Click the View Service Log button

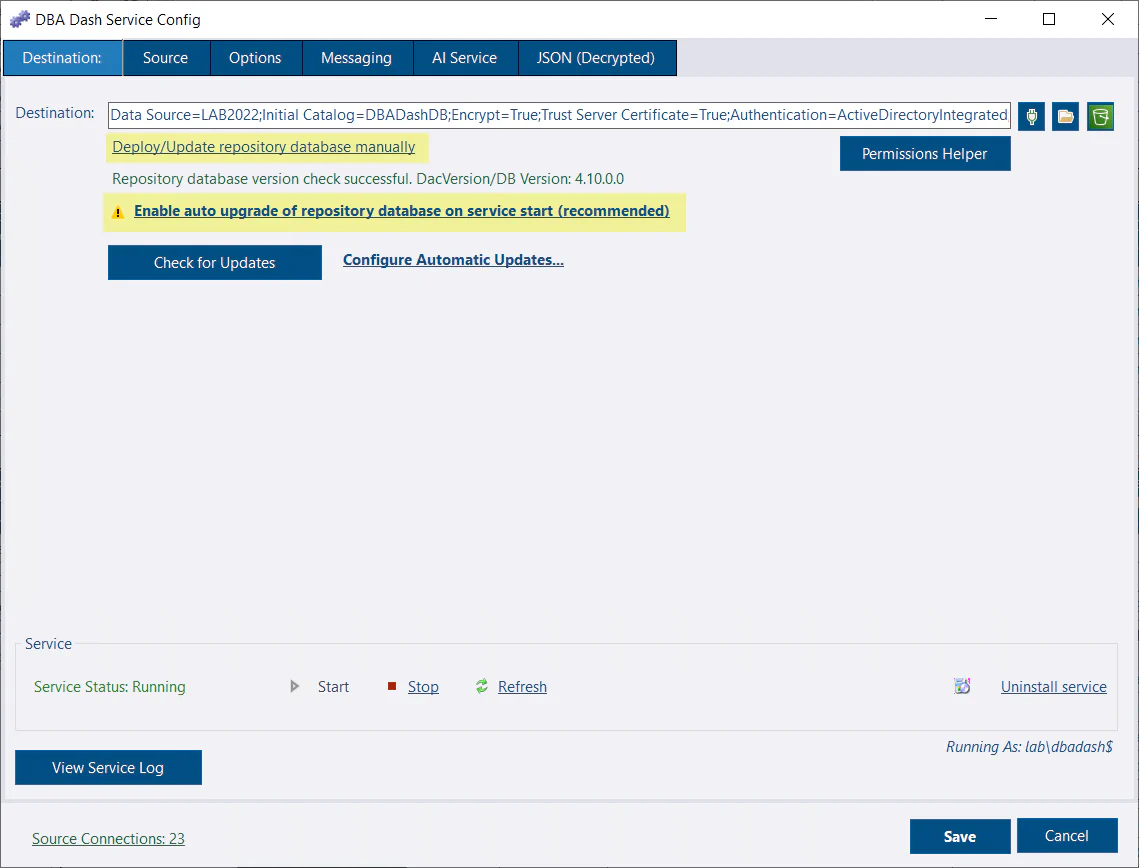coord(108,767)
